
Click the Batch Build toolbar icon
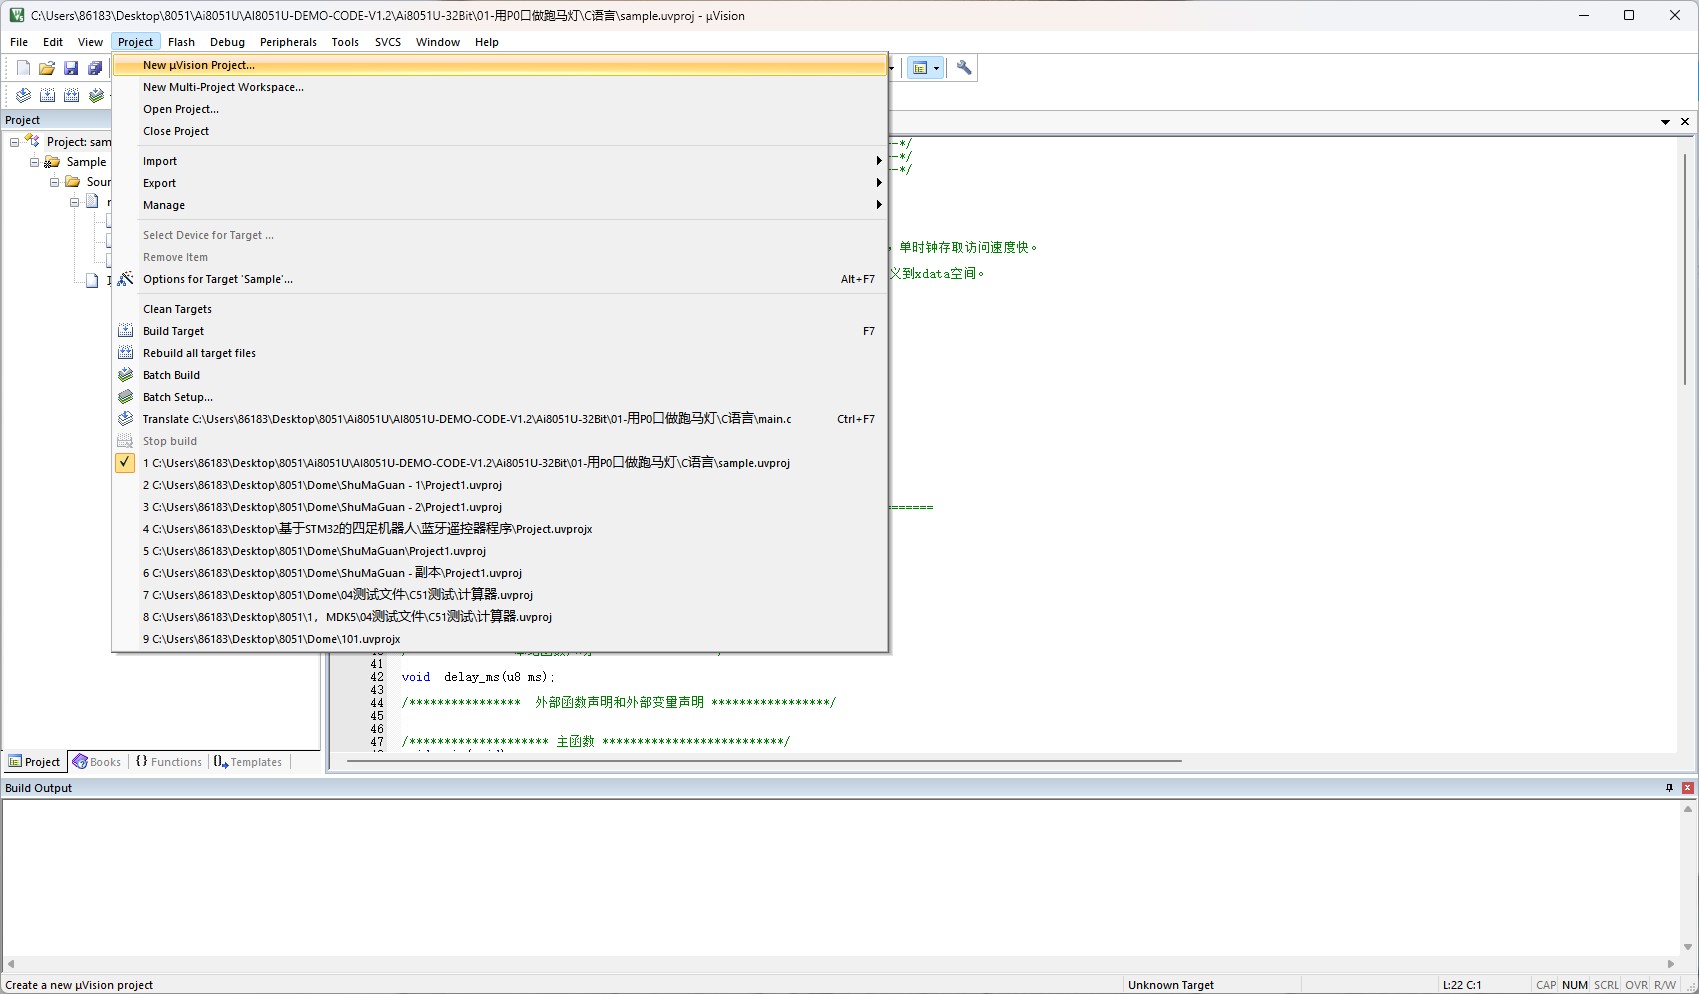(96, 95)
